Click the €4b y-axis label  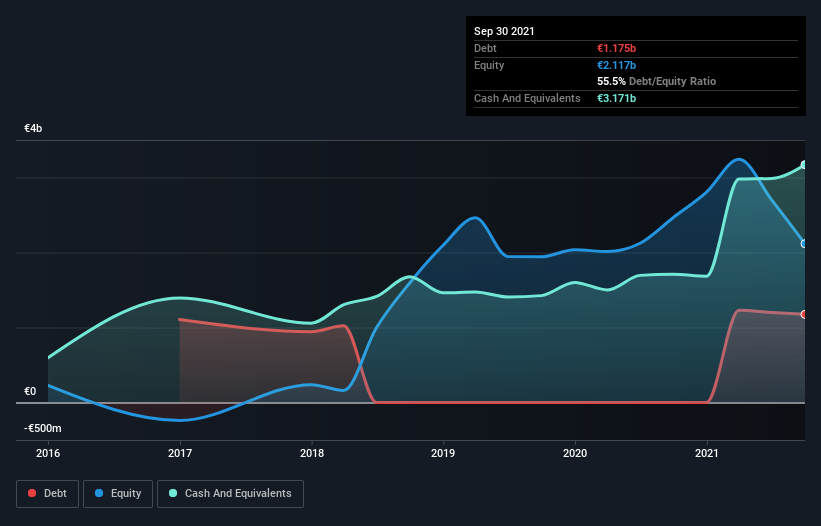point(33,128)
